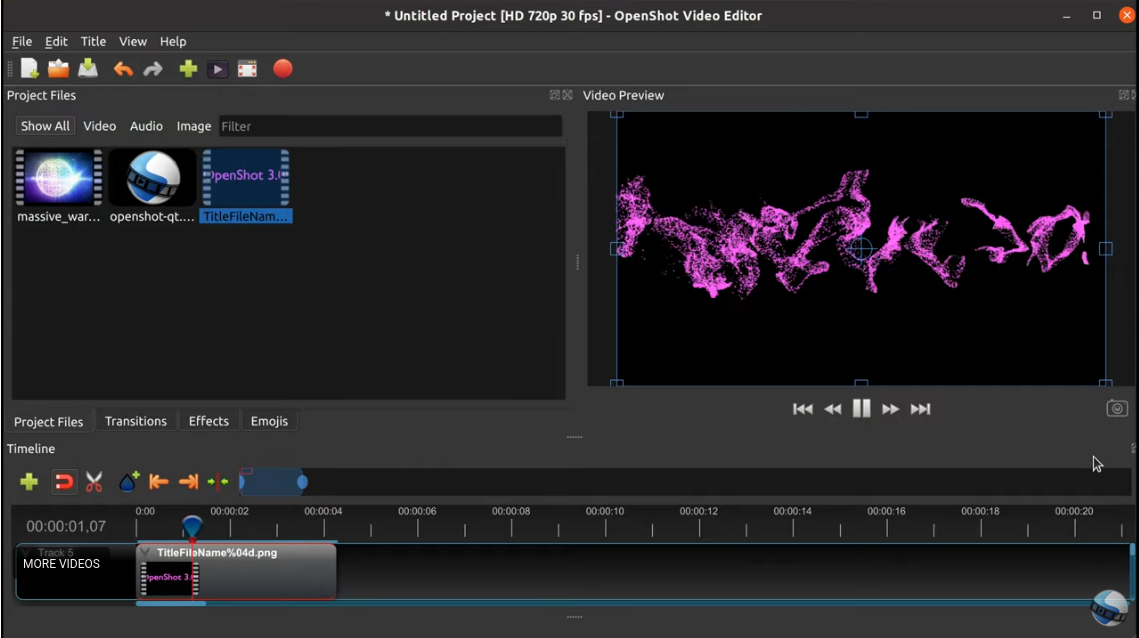Screen dimensions: 1139x638
Task: Open the Title menu
Action: pyautogui.click(x=93, y=41)
